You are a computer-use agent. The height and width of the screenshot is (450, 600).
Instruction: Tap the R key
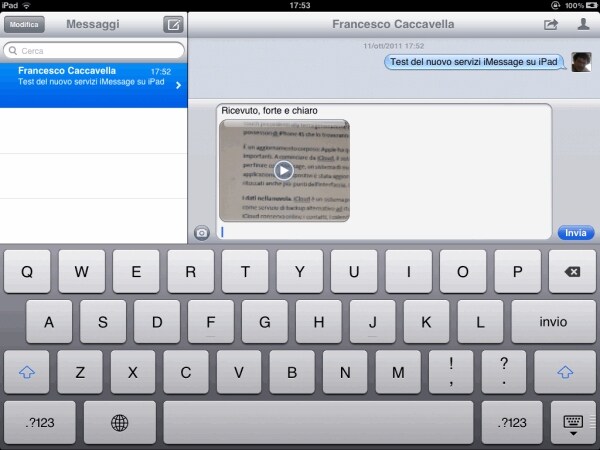click(x=191, y=272)
